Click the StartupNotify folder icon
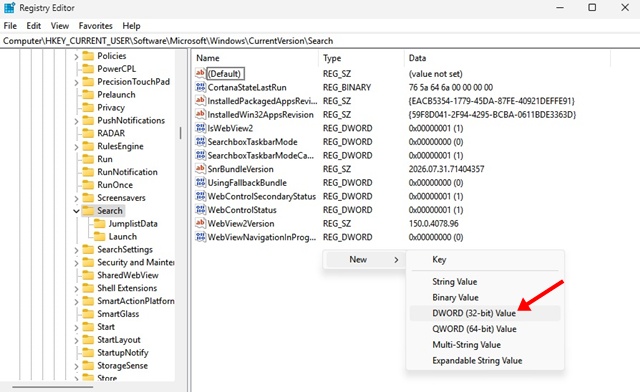This screenshot has width=640, height=392. pos(88,353)
